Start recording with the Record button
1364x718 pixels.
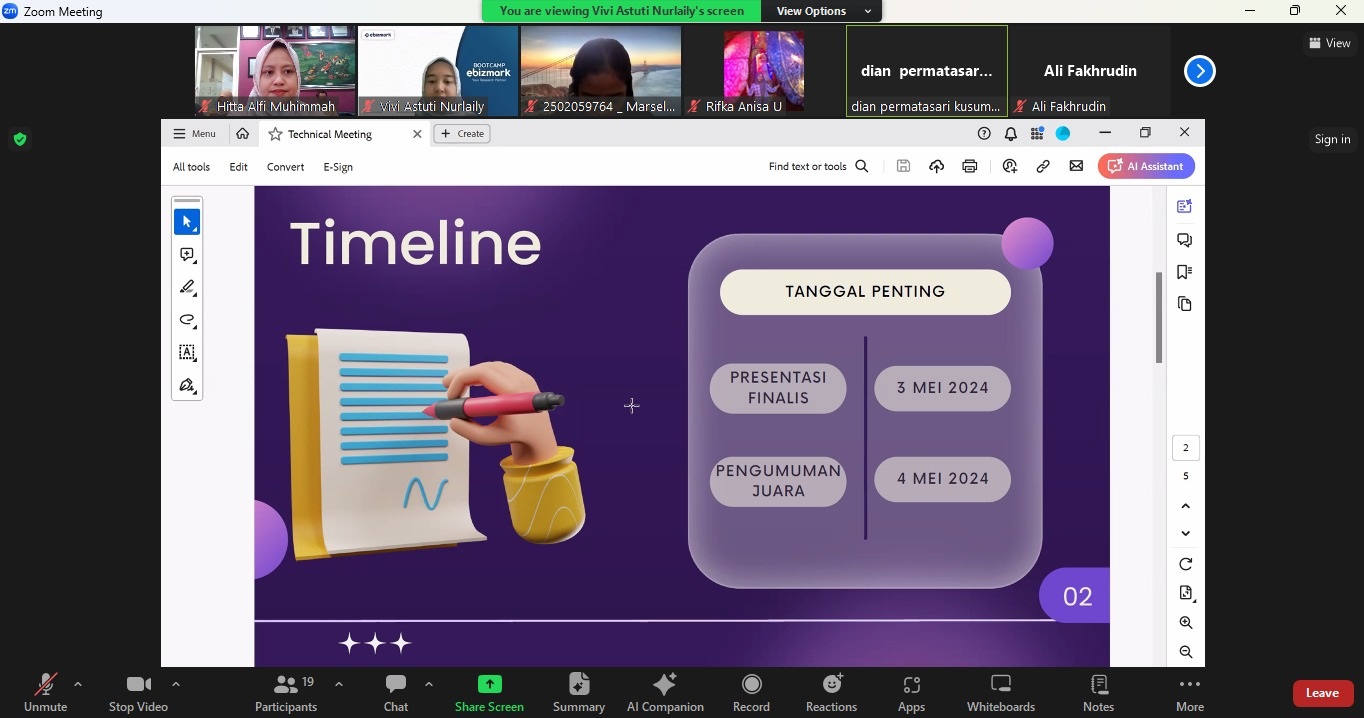coord(751,692)
